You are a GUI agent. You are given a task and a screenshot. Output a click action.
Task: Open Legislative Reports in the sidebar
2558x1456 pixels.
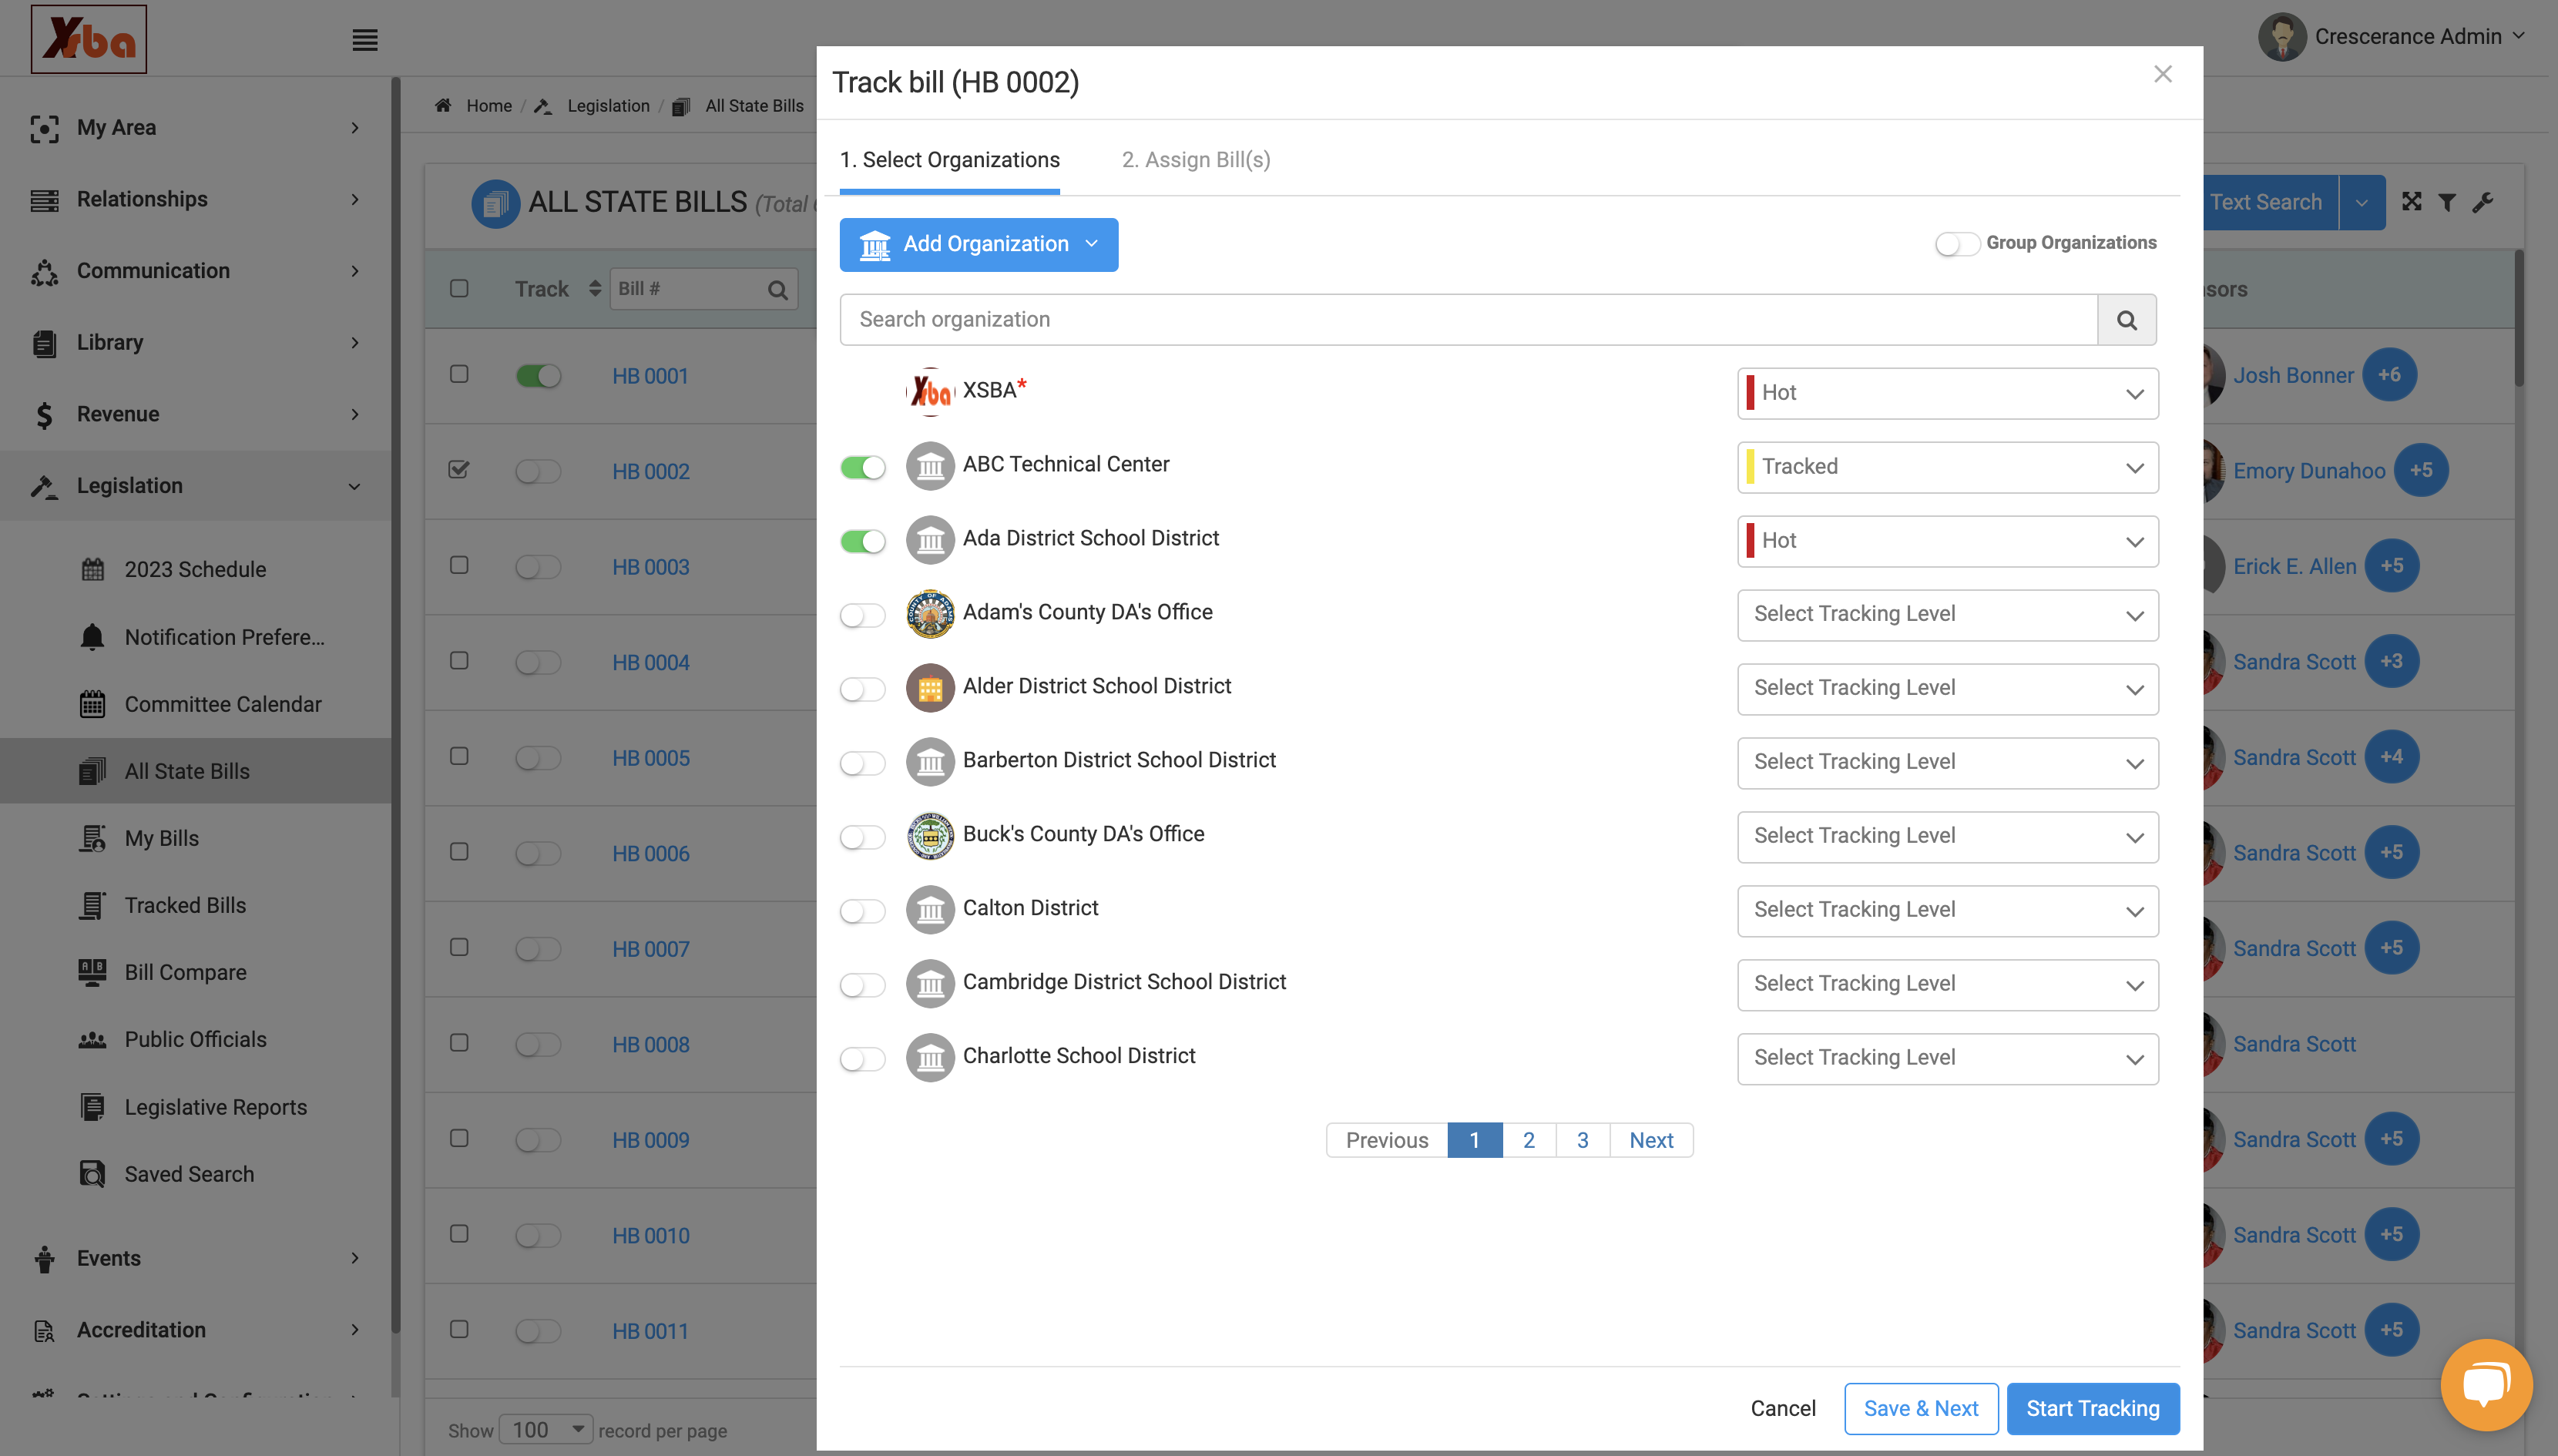215,1107
